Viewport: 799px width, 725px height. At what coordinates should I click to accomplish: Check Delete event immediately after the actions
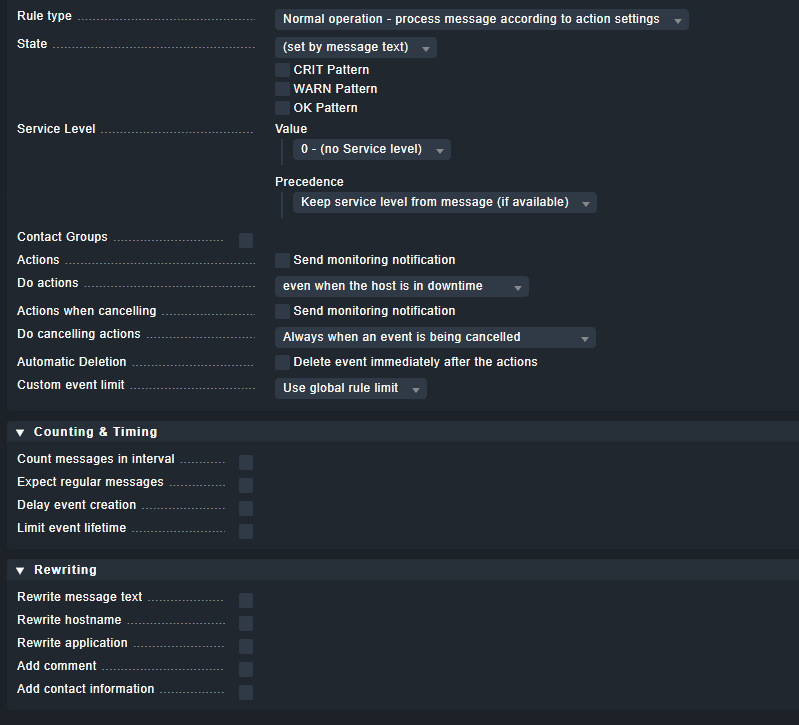click(282, 362)
